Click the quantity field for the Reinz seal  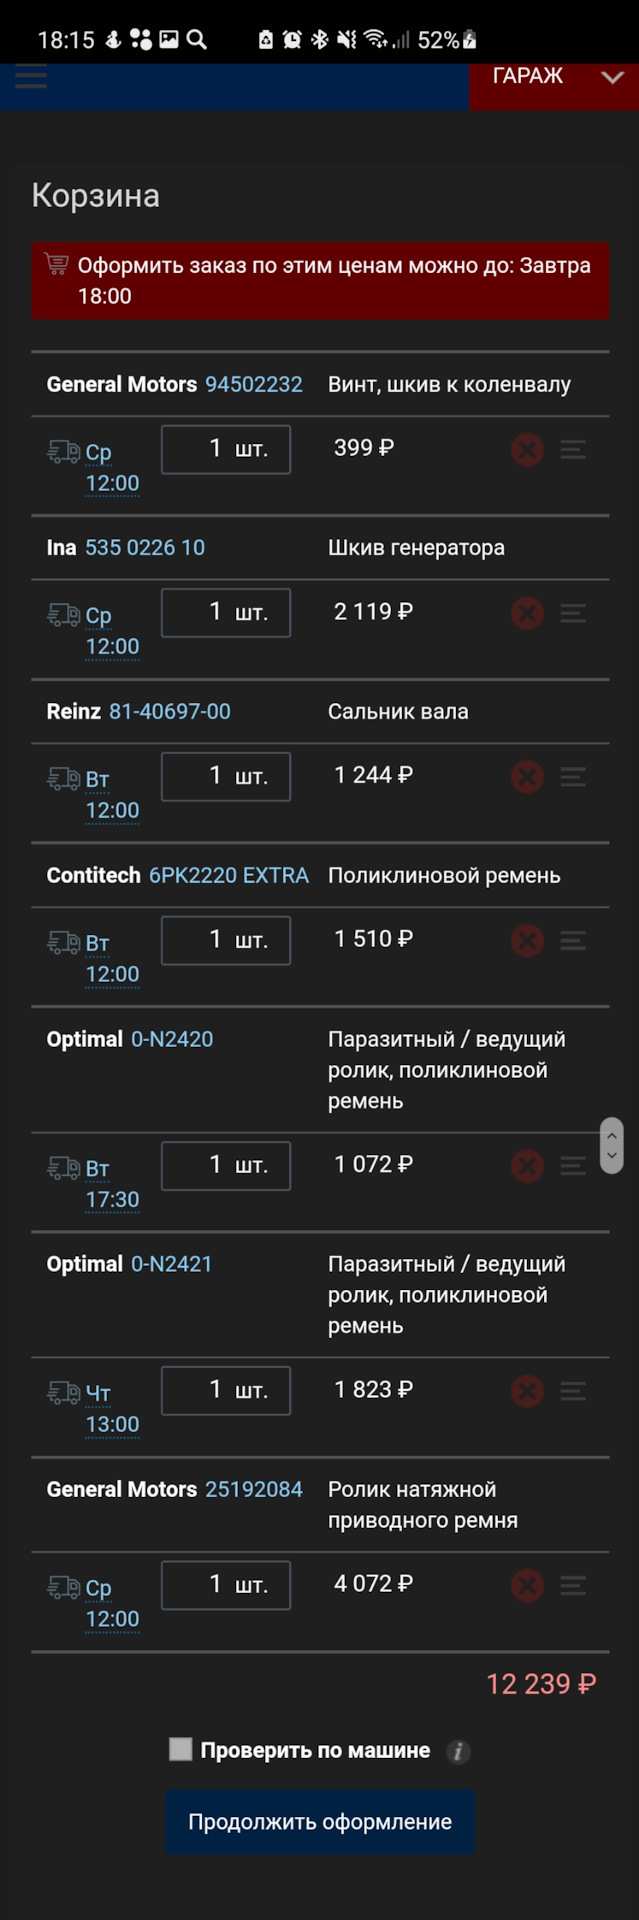click(x=225, y=776)
